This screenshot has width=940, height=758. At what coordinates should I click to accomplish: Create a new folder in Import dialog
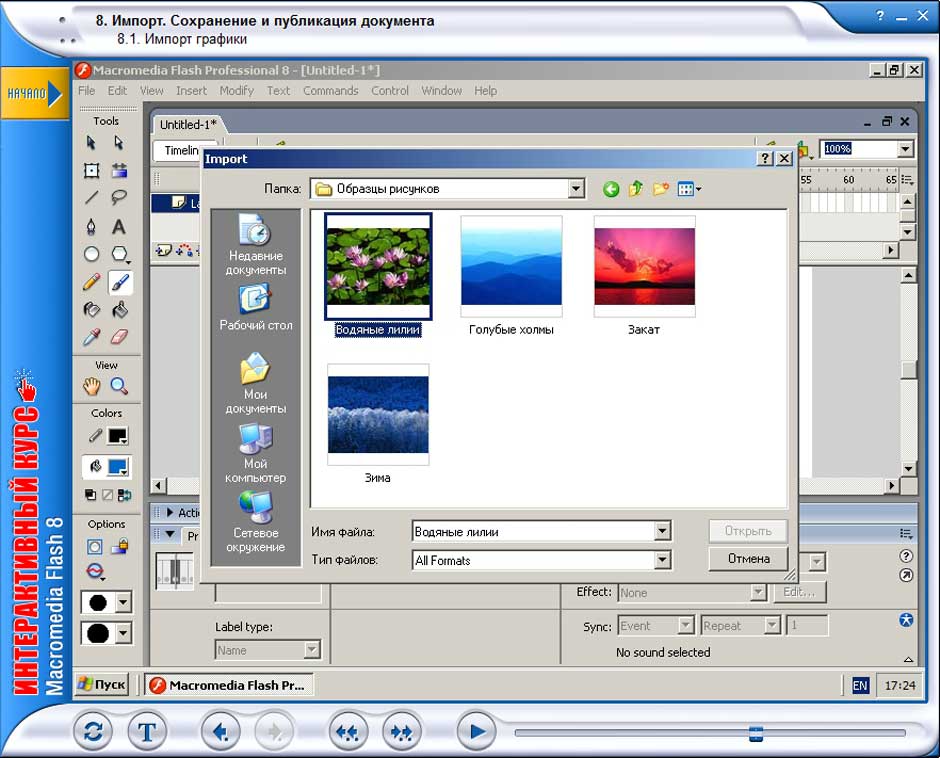661,190
